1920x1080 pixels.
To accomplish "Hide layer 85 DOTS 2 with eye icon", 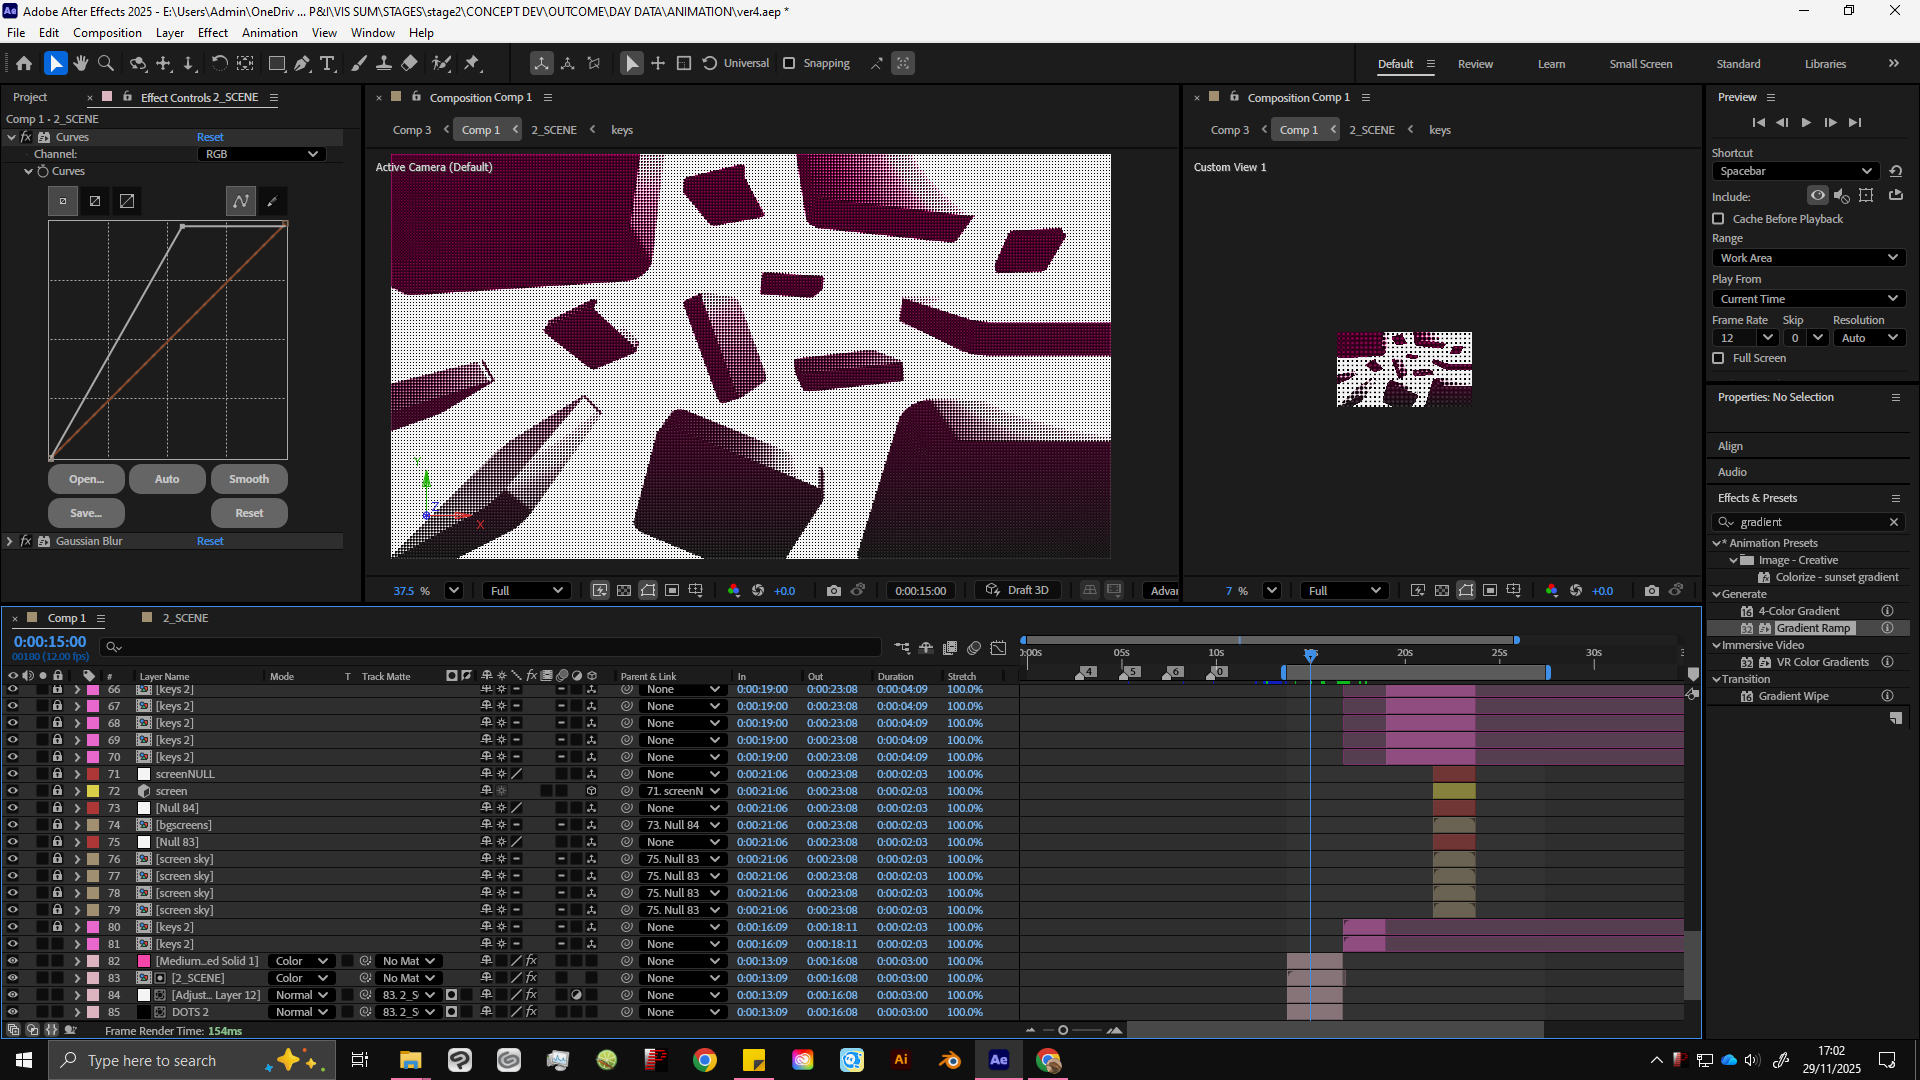I will (x=13, y=1012).
